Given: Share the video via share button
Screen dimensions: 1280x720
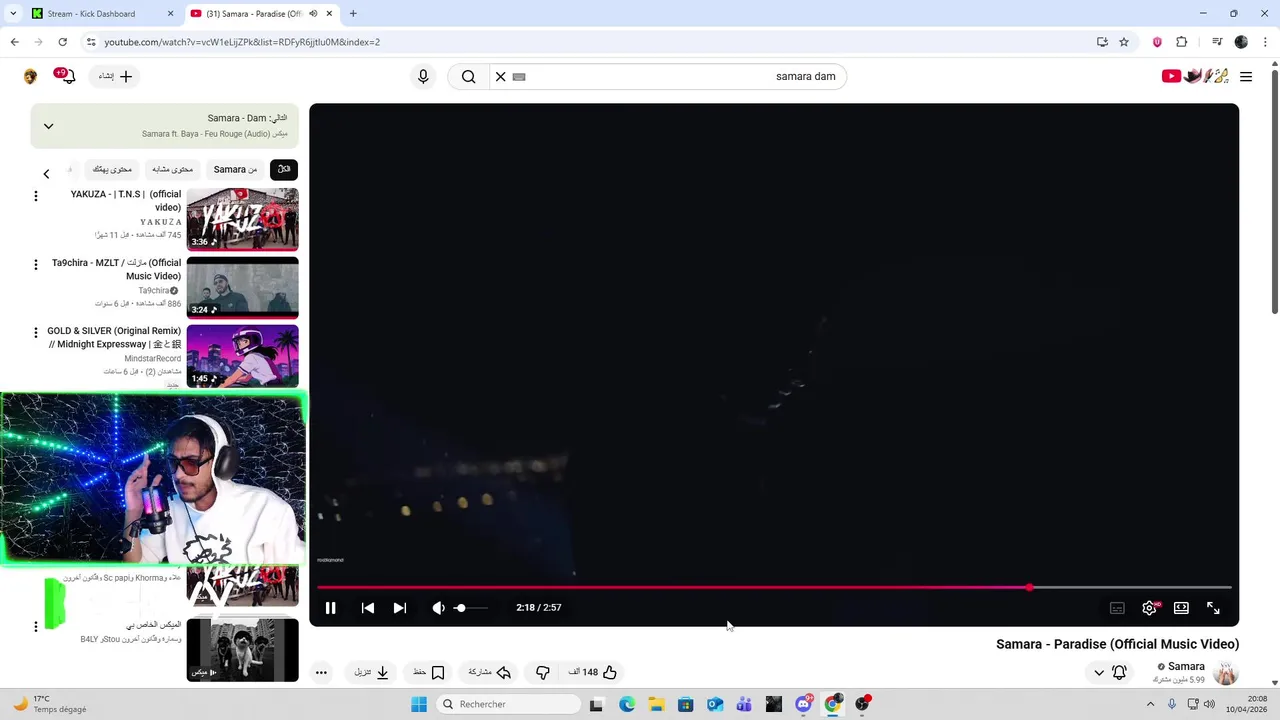Looking at the screenshot, I should coord(490,672).
